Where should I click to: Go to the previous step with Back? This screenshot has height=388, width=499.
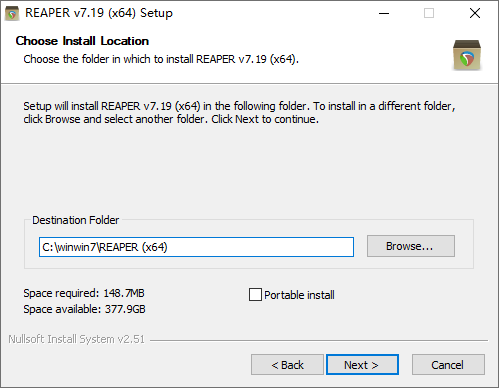click(287, 365)
